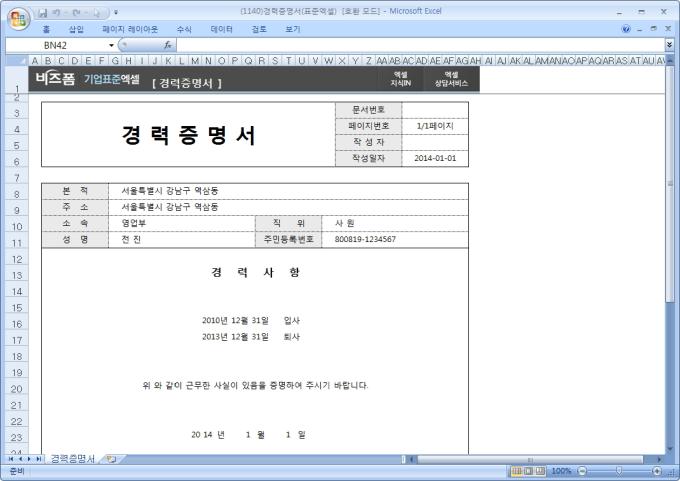
Task: Switch to Page Layout view in status bar
Action: pos(528,471)
